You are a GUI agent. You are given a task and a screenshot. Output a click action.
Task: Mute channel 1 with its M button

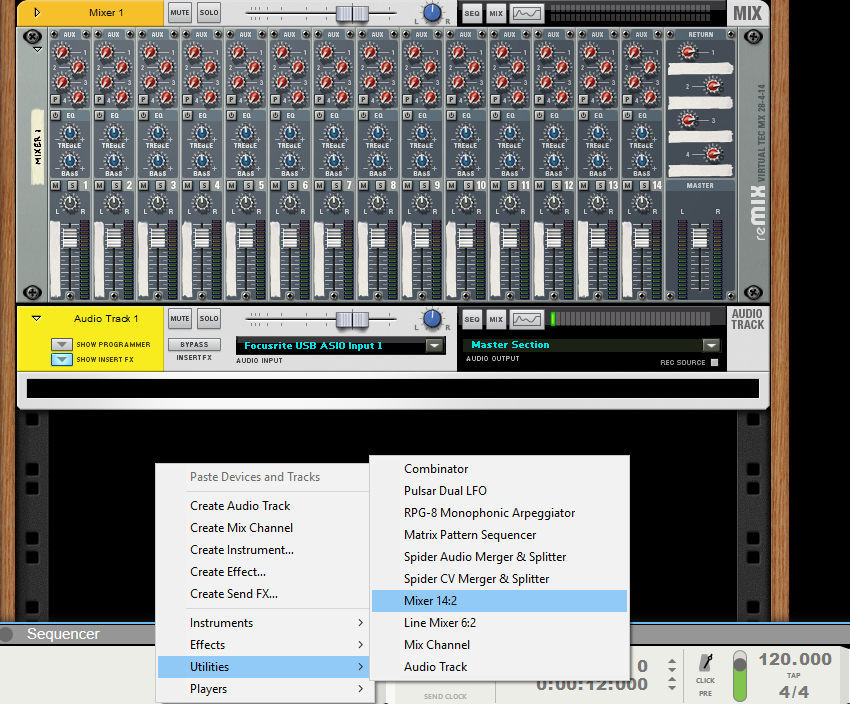pos(55,185)
